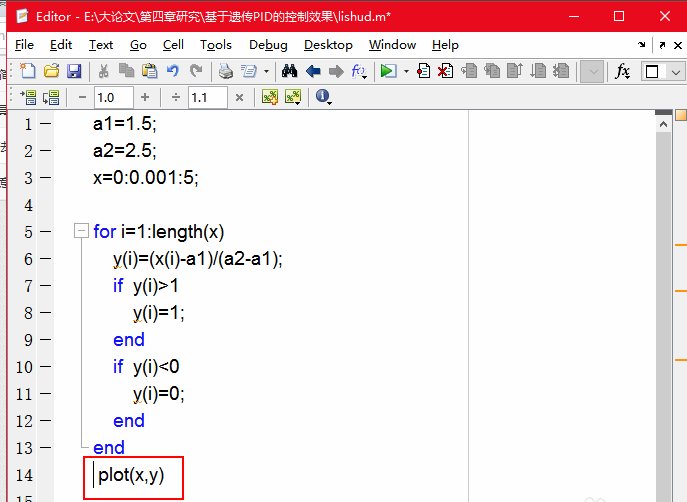The image size is (687, 502).
Task: Click the Open file folder icon
Action: point(51,71)
